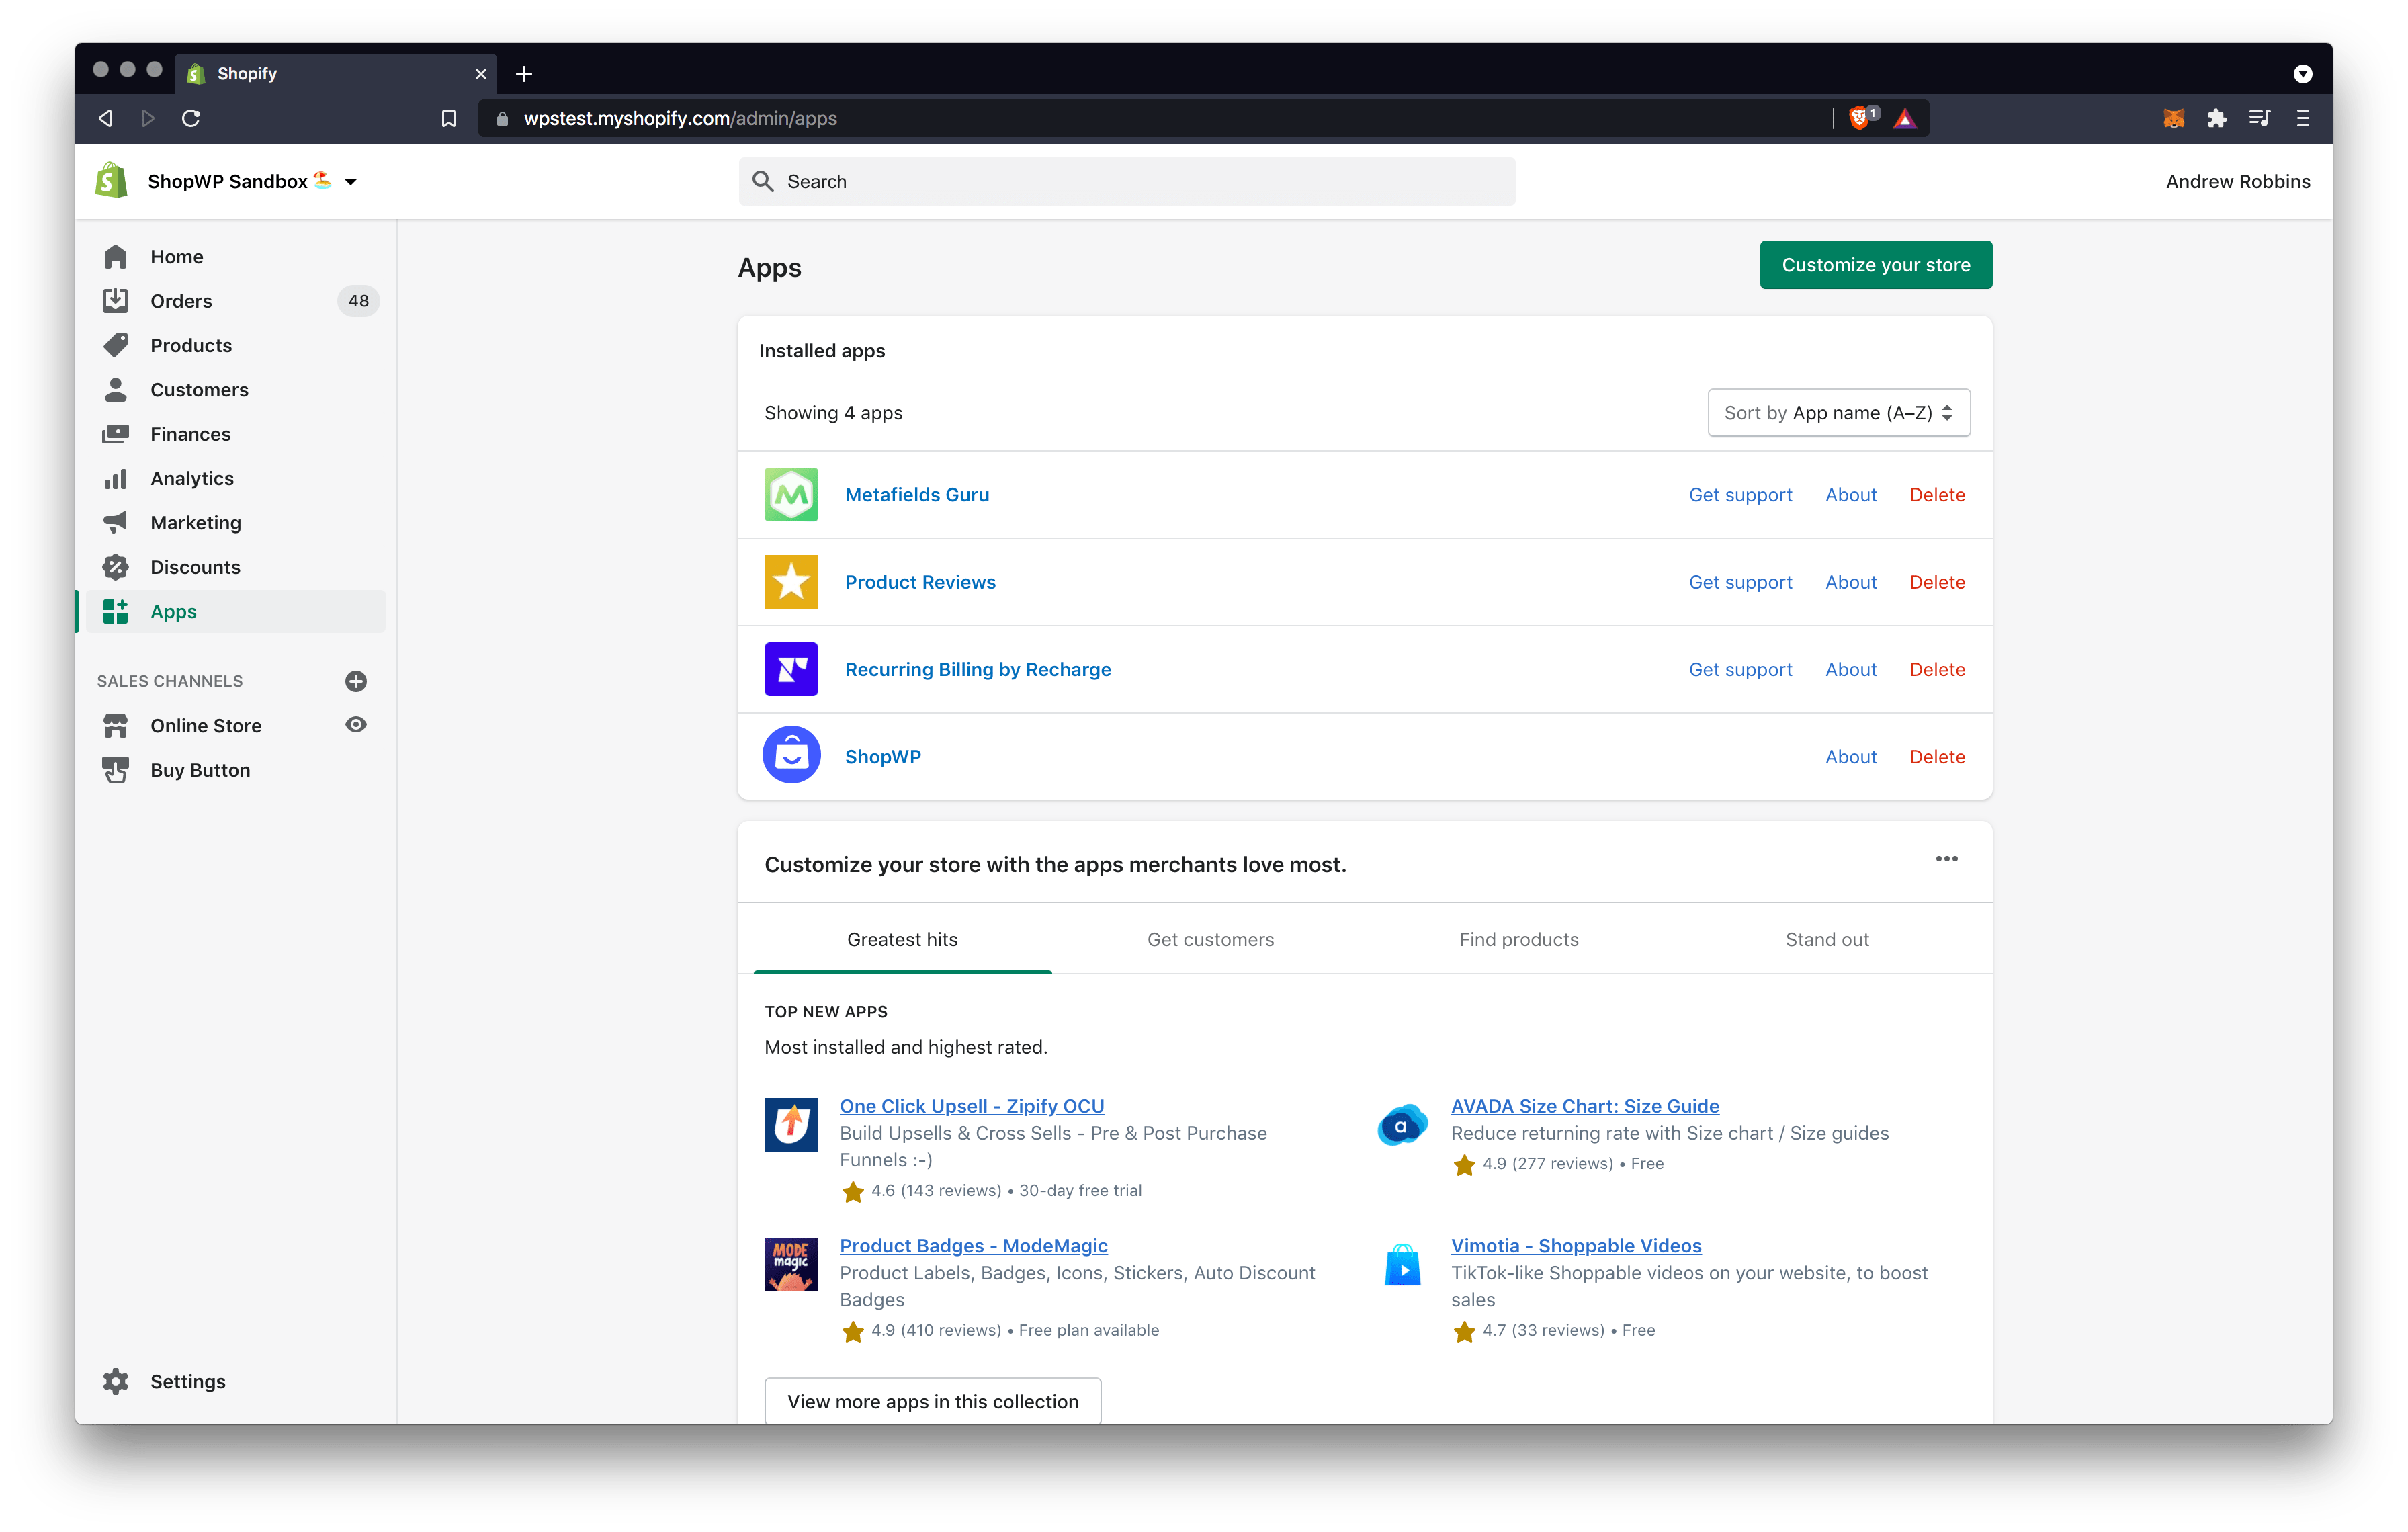Click the Recurring Billing by Recharge icon

tap(790, 669)
